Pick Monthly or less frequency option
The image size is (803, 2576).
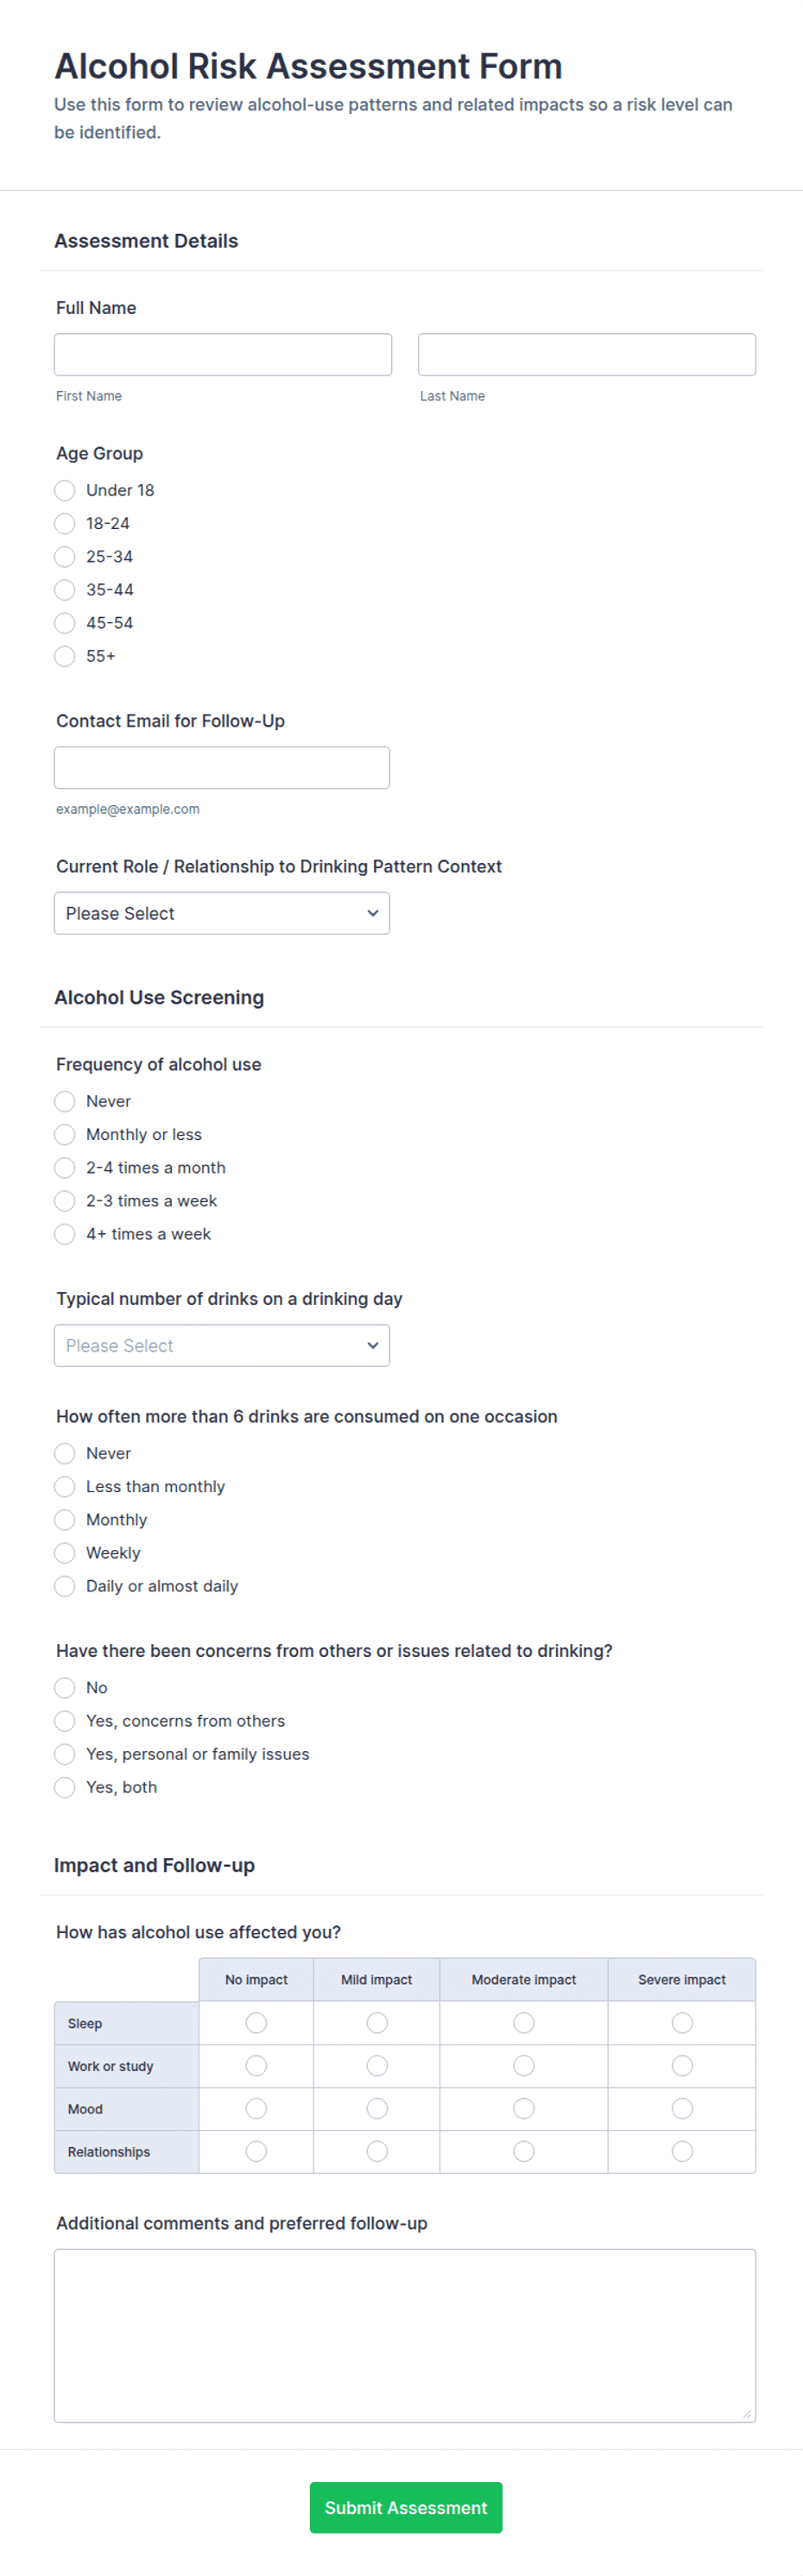[x=65, y=1135]
